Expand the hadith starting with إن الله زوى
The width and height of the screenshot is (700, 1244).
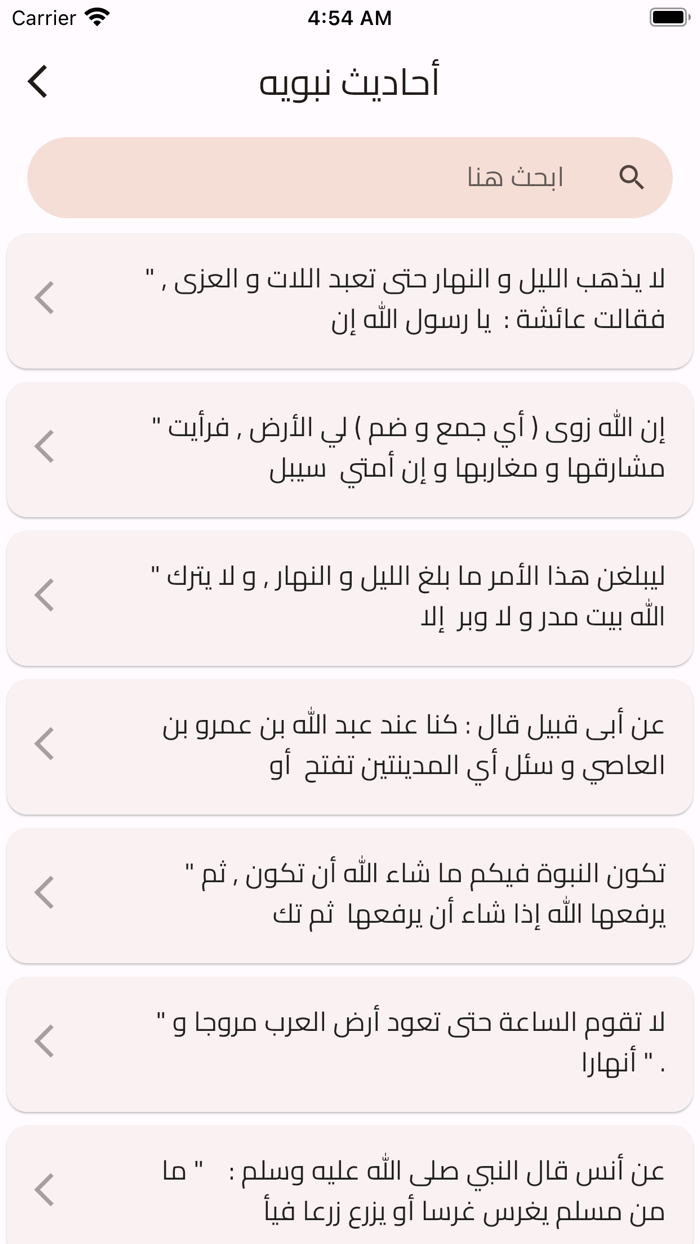tap(350, 449)
